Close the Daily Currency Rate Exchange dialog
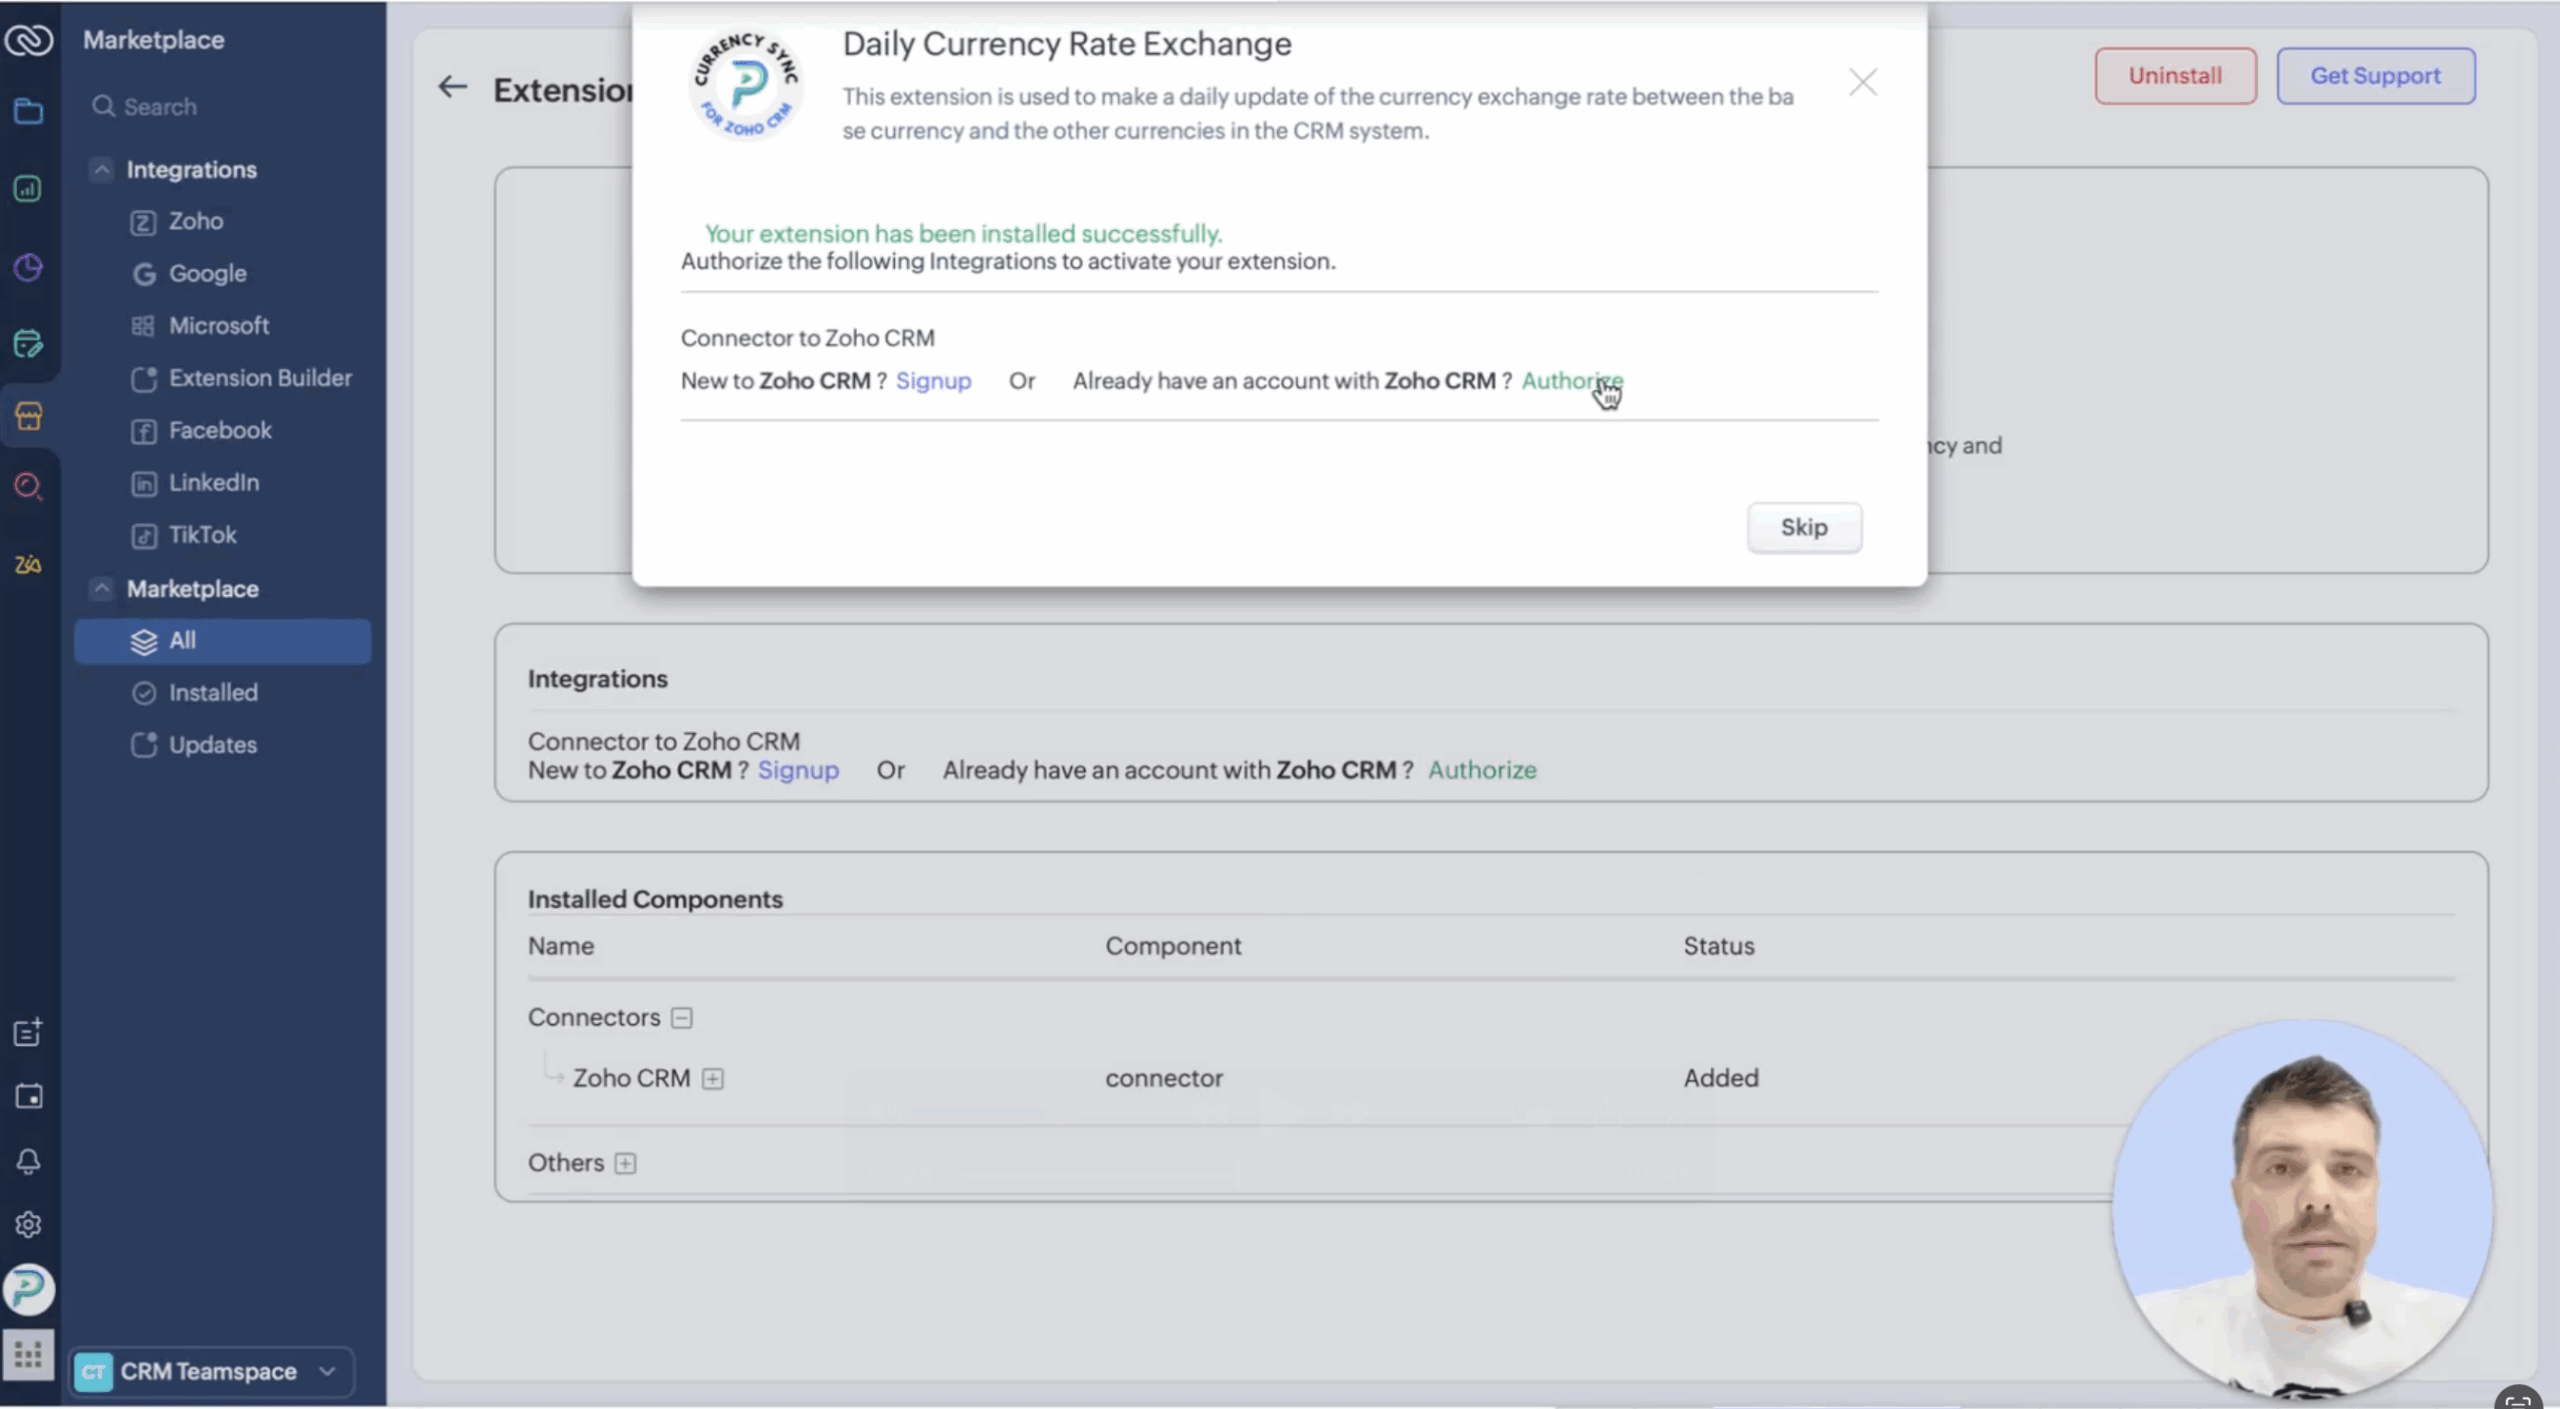Image resolution: width=2560 pixels, height=1409 pixels. point(1862,82)
